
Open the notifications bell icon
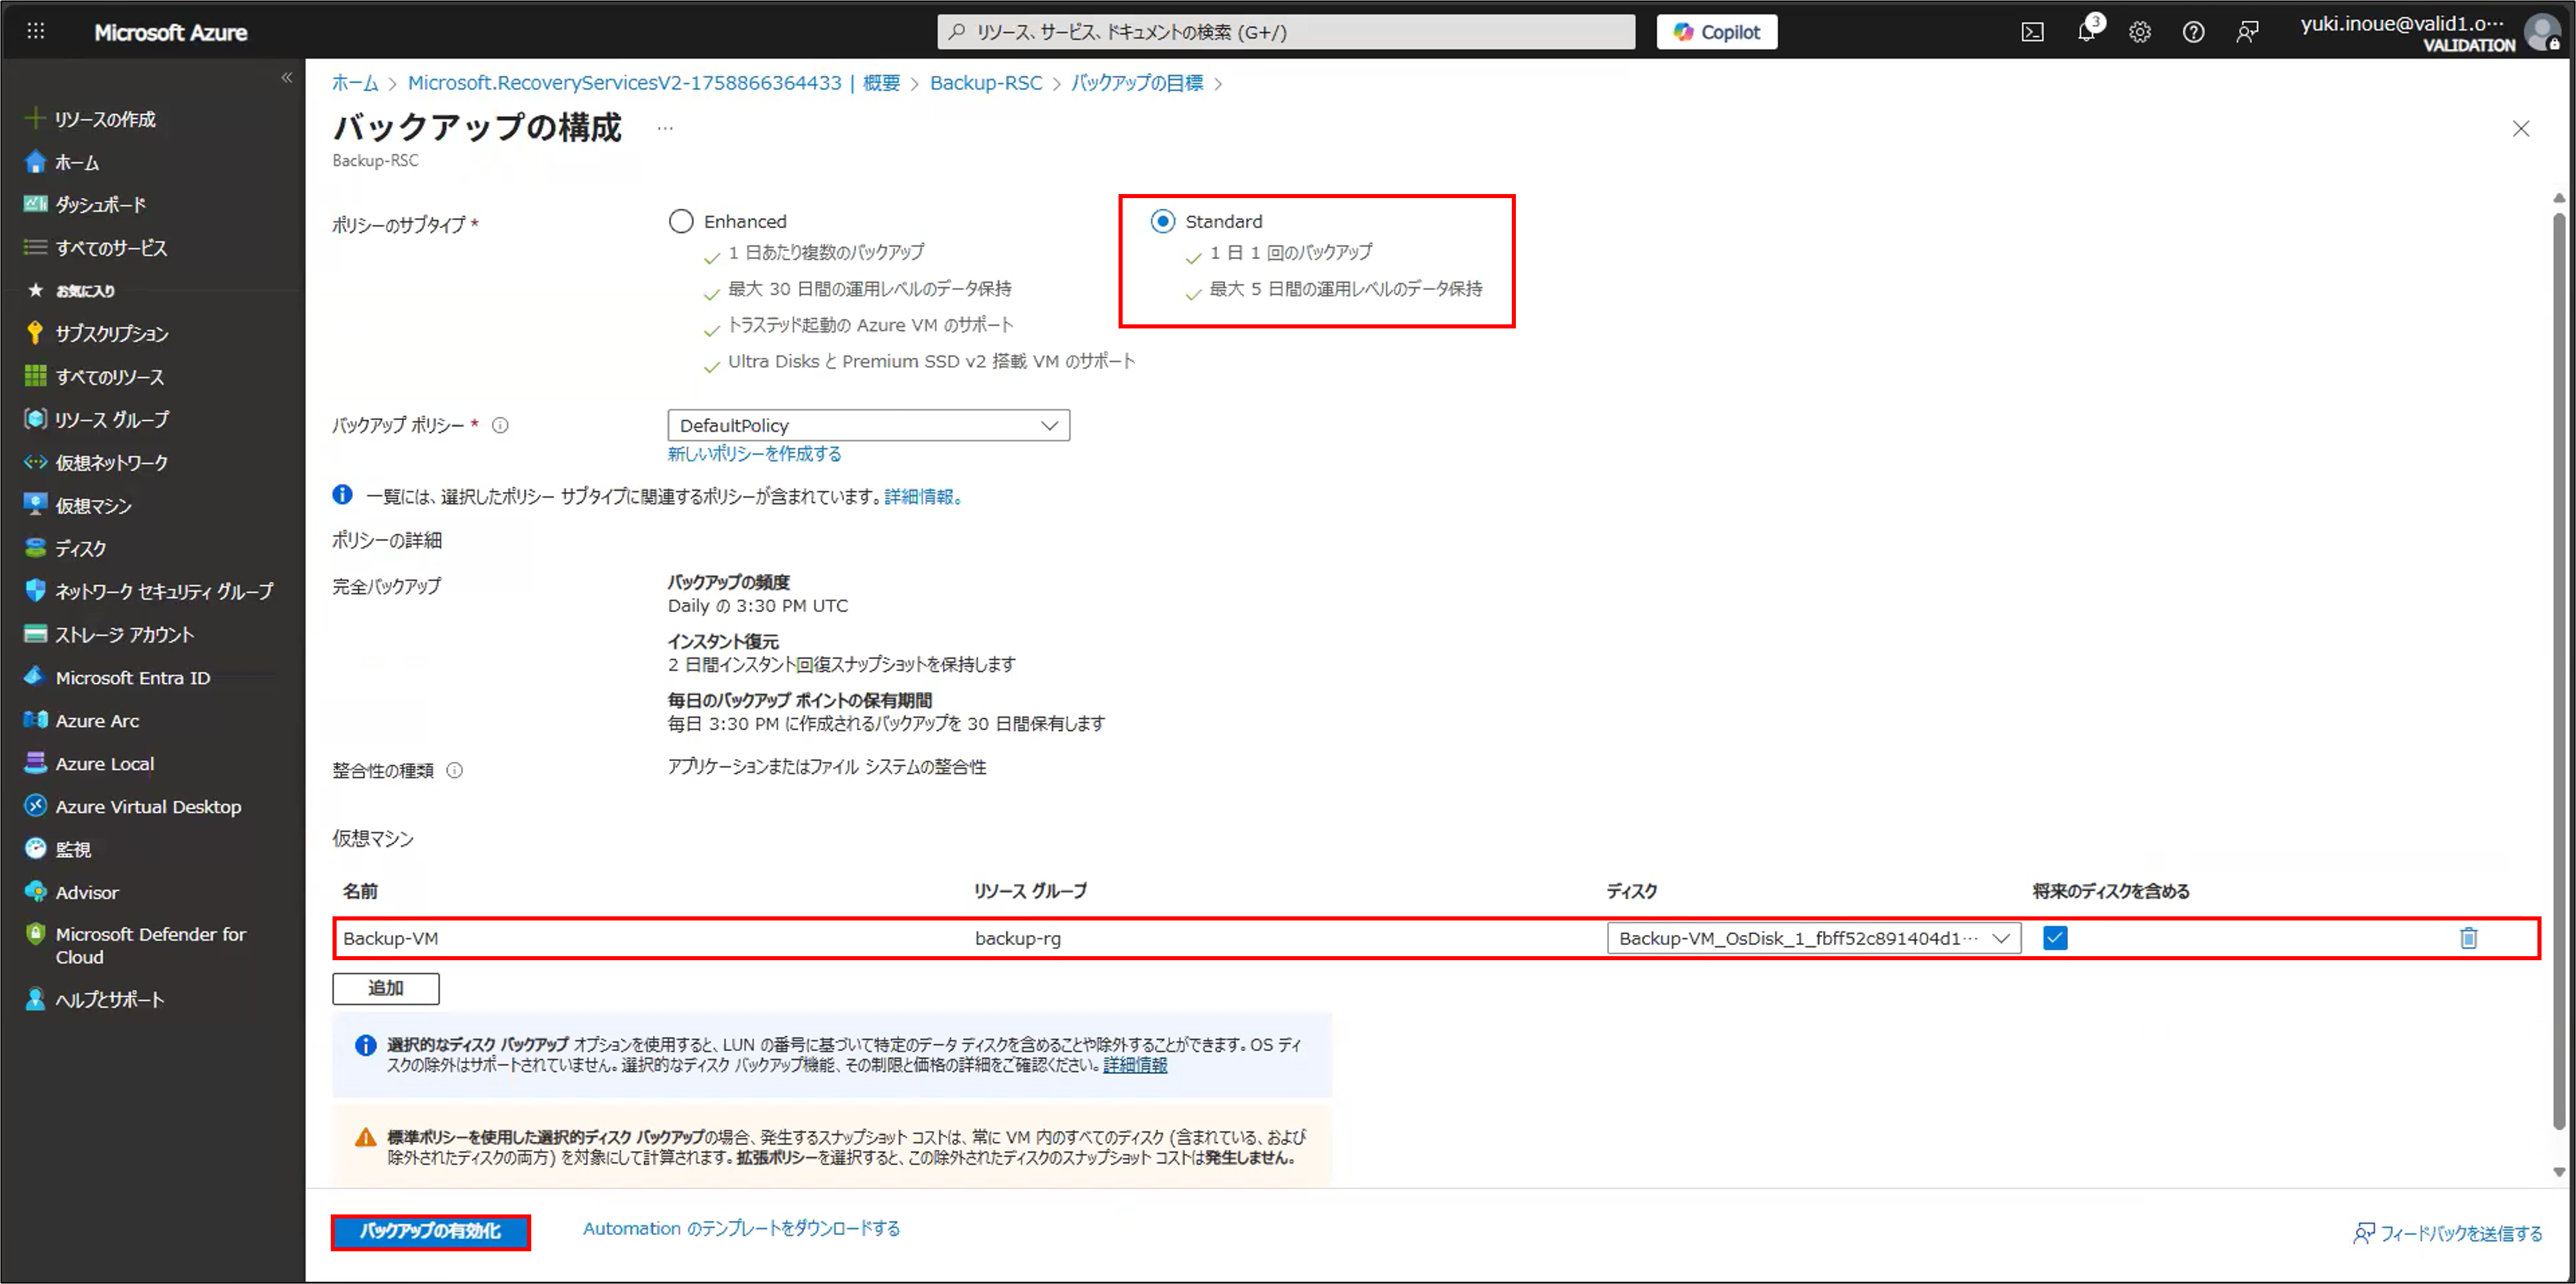[x=2086, y=32]
